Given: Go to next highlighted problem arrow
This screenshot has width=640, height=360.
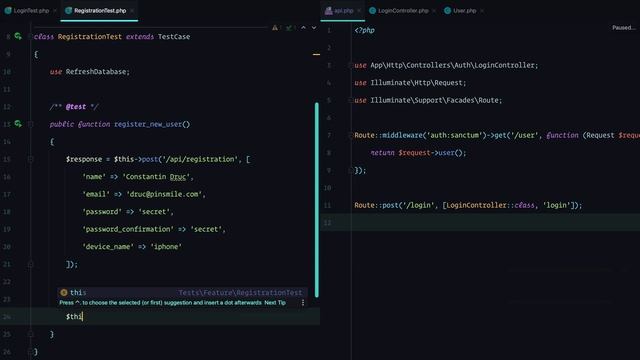Looking at the screenshot, I should pyautogui.click(x=314, y=28).
